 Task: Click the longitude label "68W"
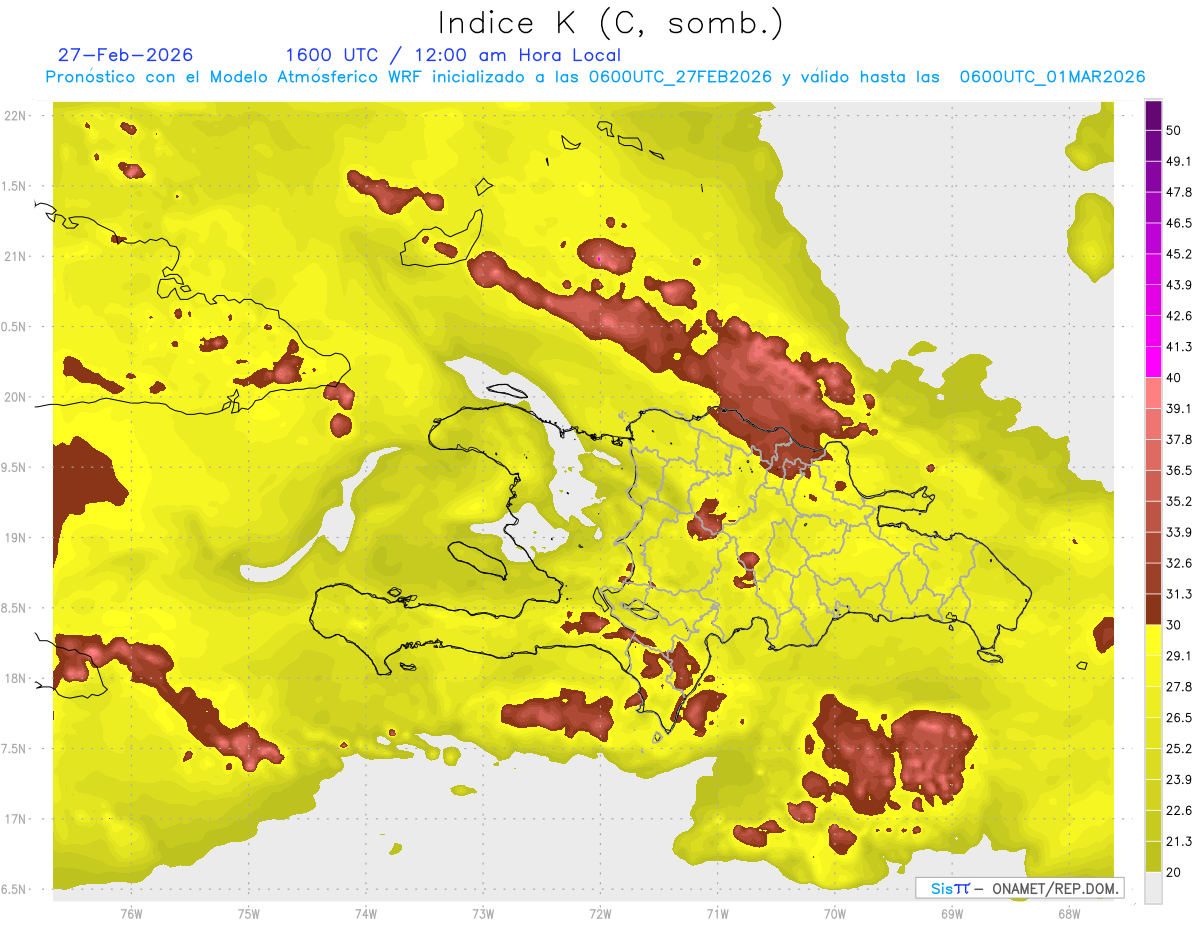(x=1069, y=913)
